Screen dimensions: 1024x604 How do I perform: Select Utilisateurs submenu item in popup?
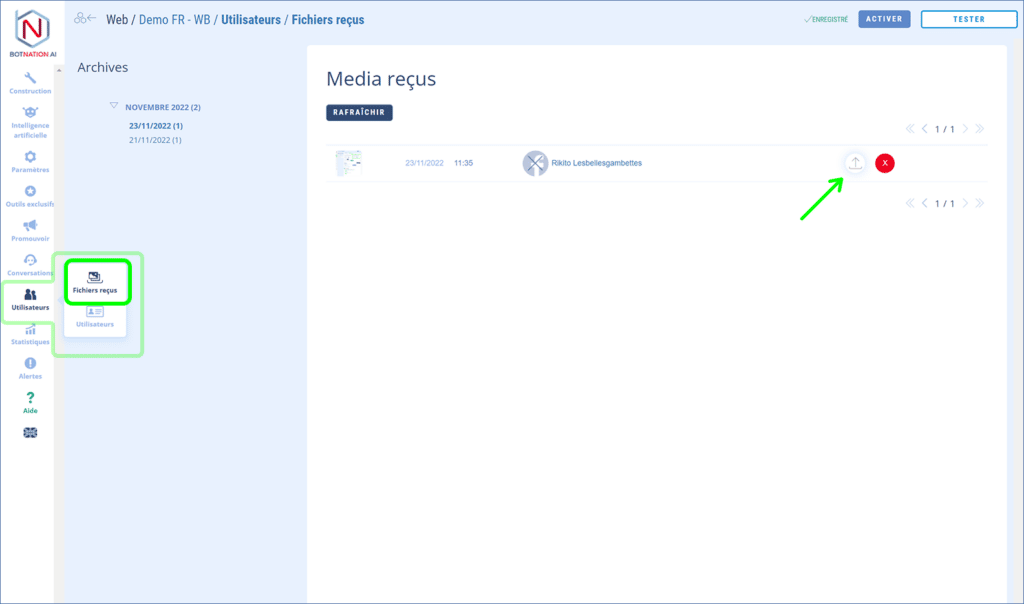95,317
